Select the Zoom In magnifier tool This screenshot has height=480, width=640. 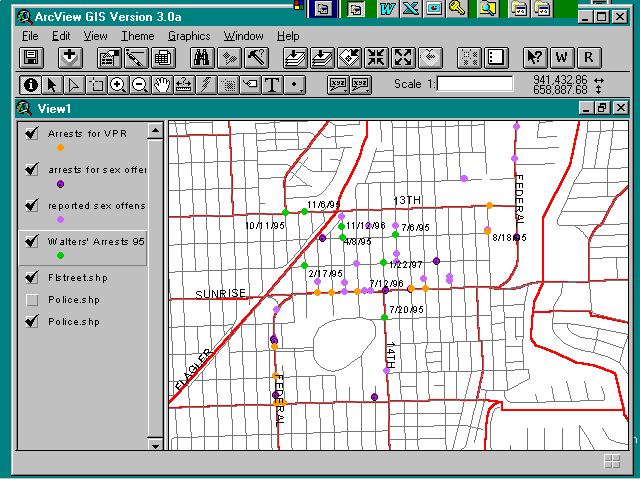point(118,85)
